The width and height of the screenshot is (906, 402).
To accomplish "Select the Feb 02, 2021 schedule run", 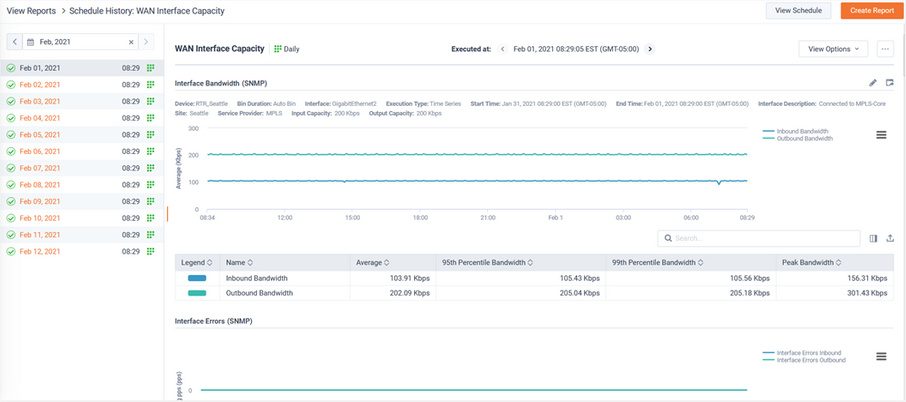I will [x=81, y=85].
